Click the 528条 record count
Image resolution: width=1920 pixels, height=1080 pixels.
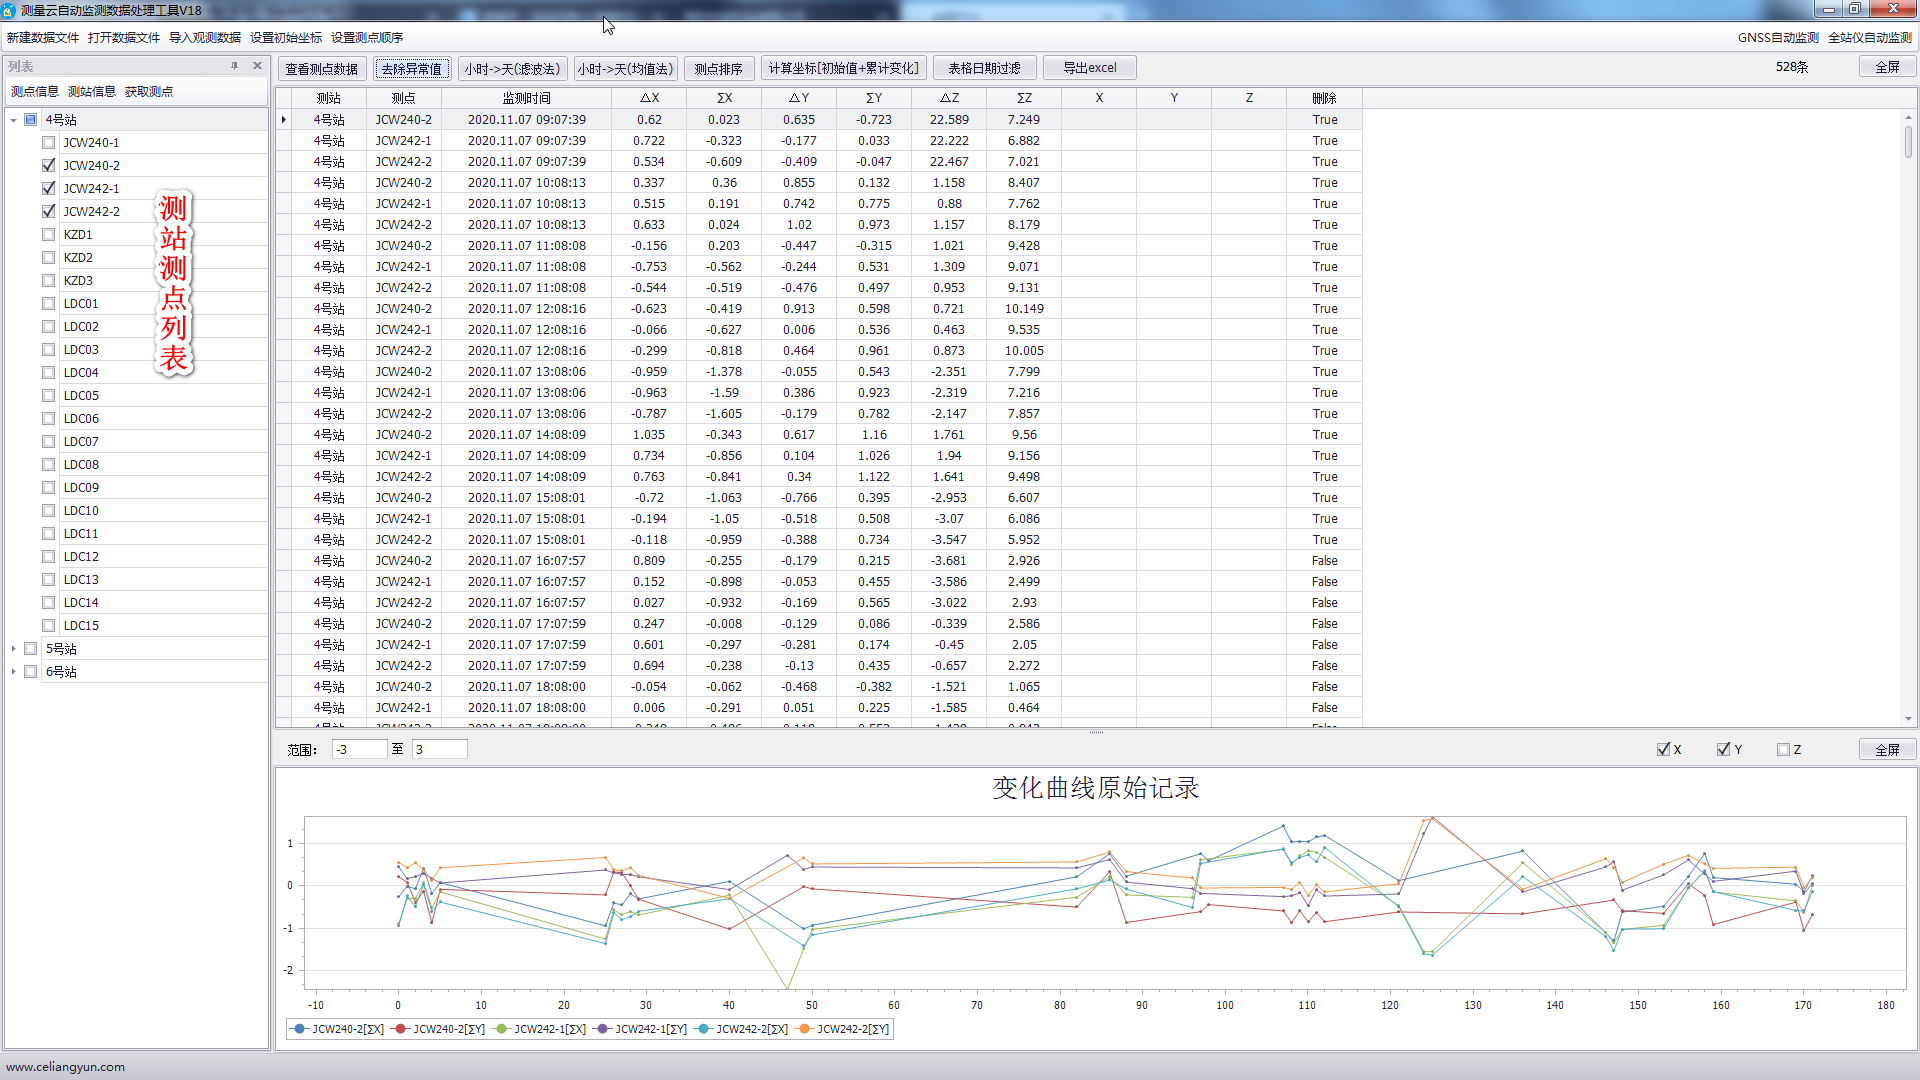[1791, 68]
